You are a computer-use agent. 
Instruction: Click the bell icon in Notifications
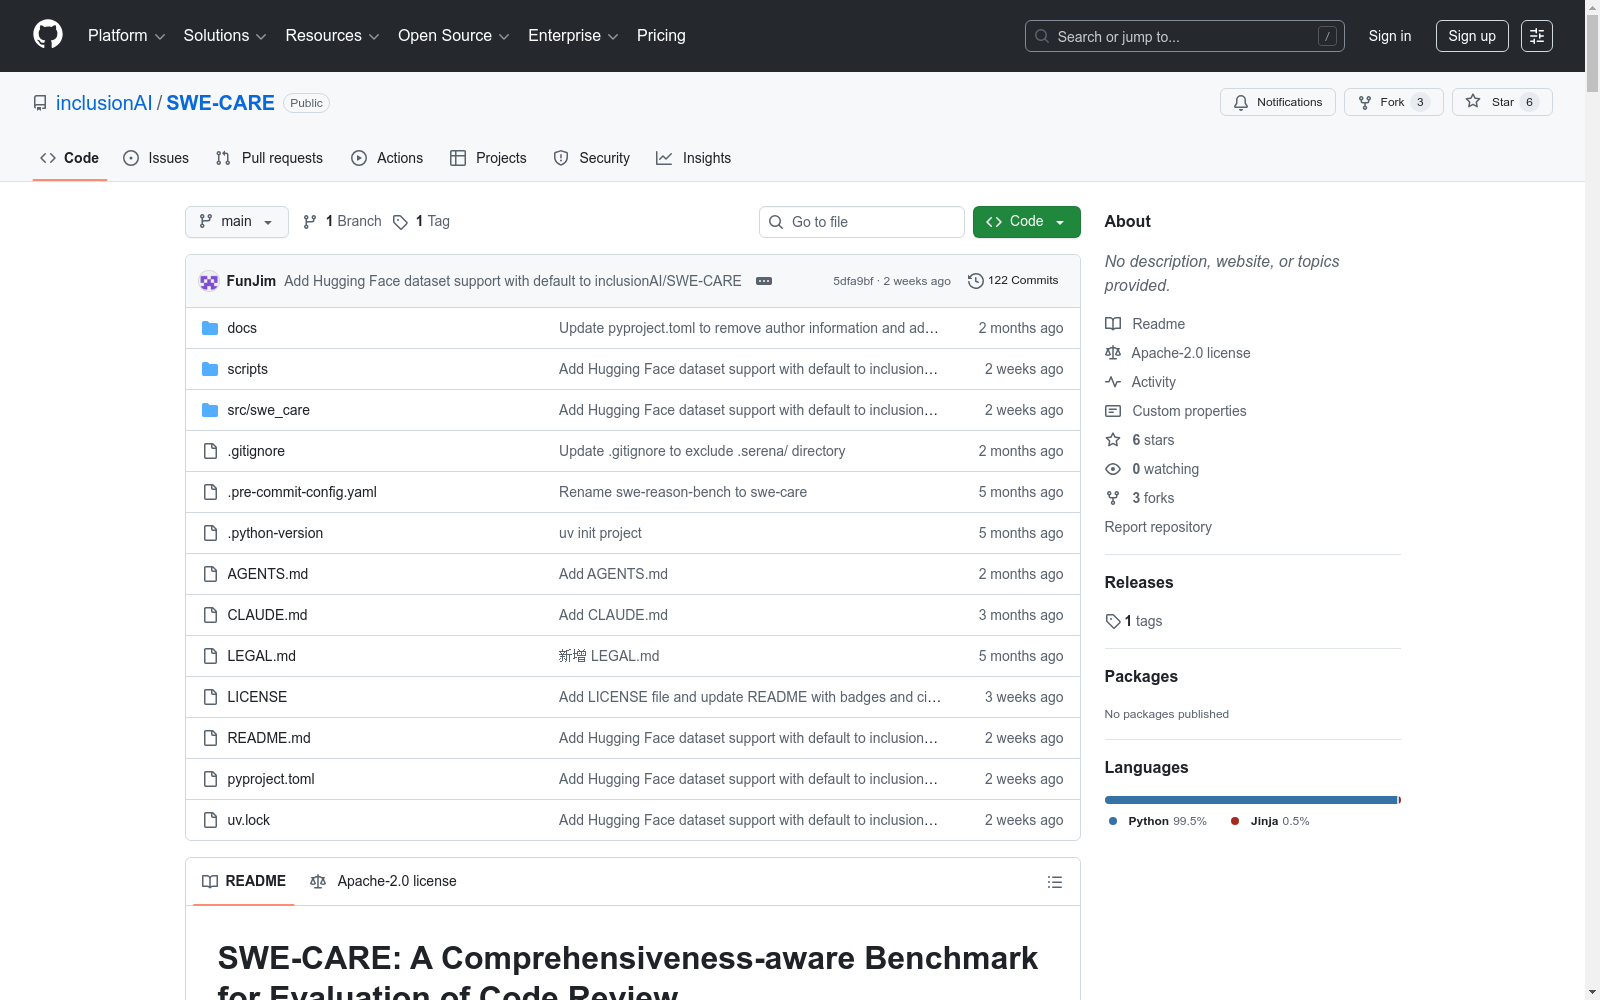click(x=1241, y=102)
